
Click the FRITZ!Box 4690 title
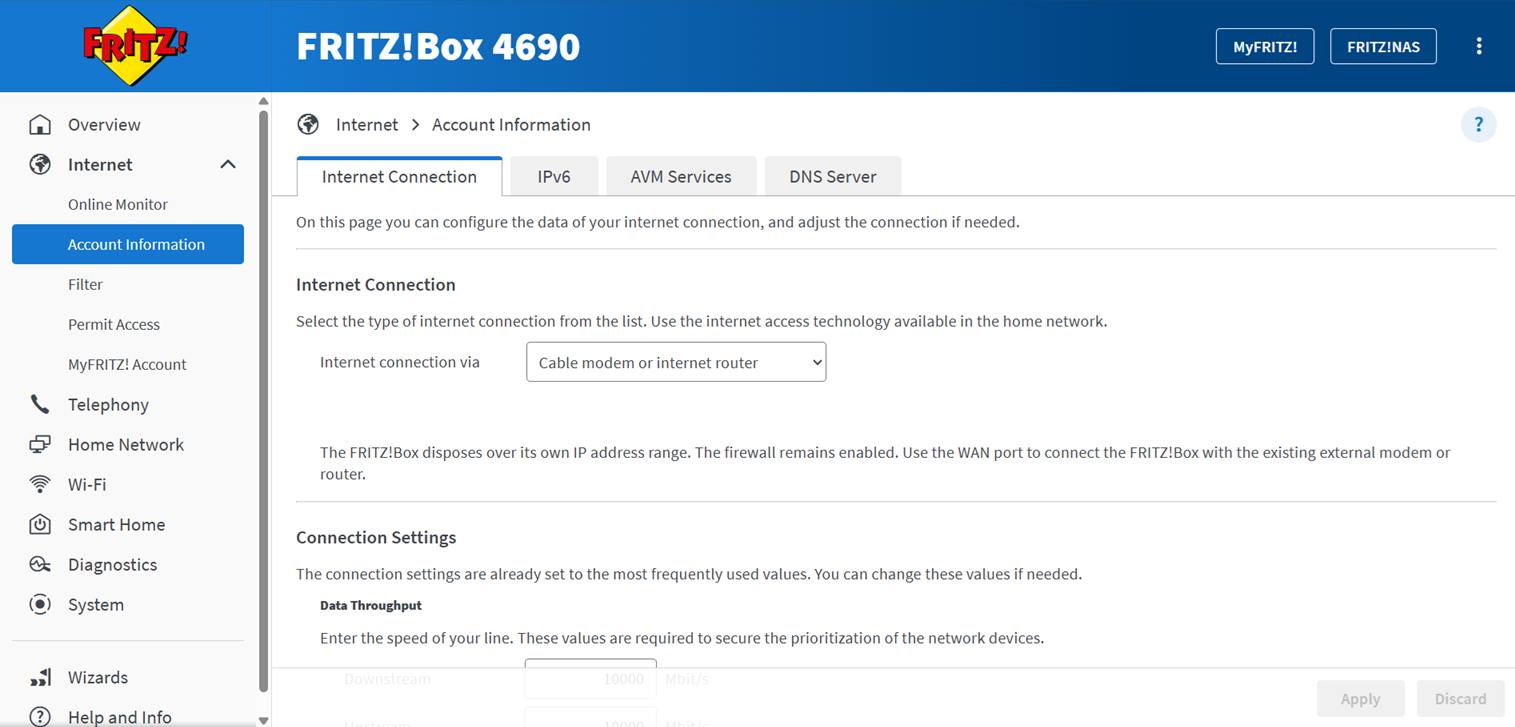click(438, 47)
